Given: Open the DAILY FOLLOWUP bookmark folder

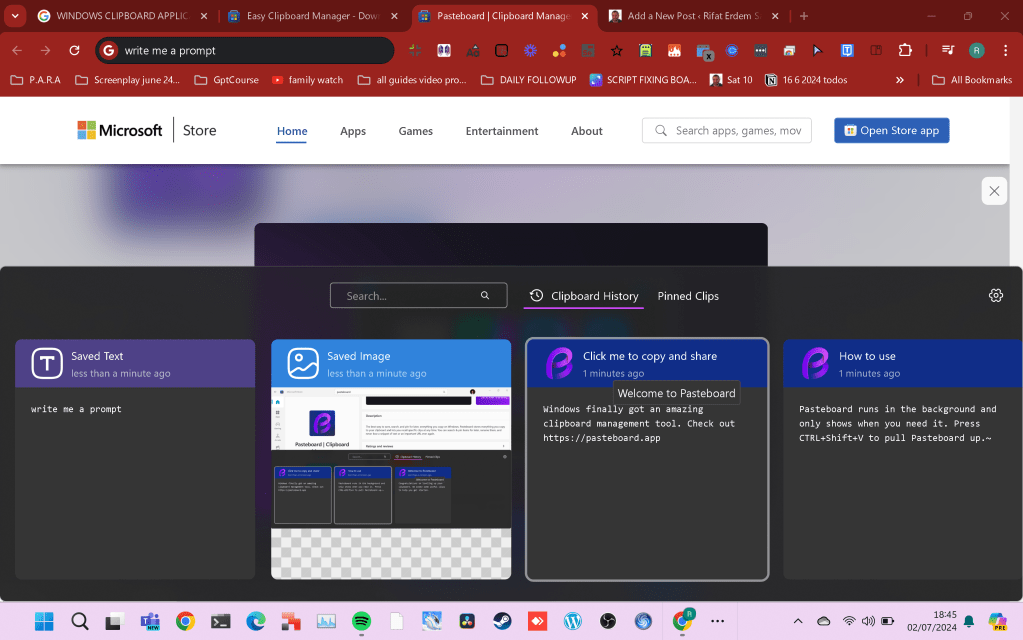Looking at the screenshot, I should (x=528, y=80).
